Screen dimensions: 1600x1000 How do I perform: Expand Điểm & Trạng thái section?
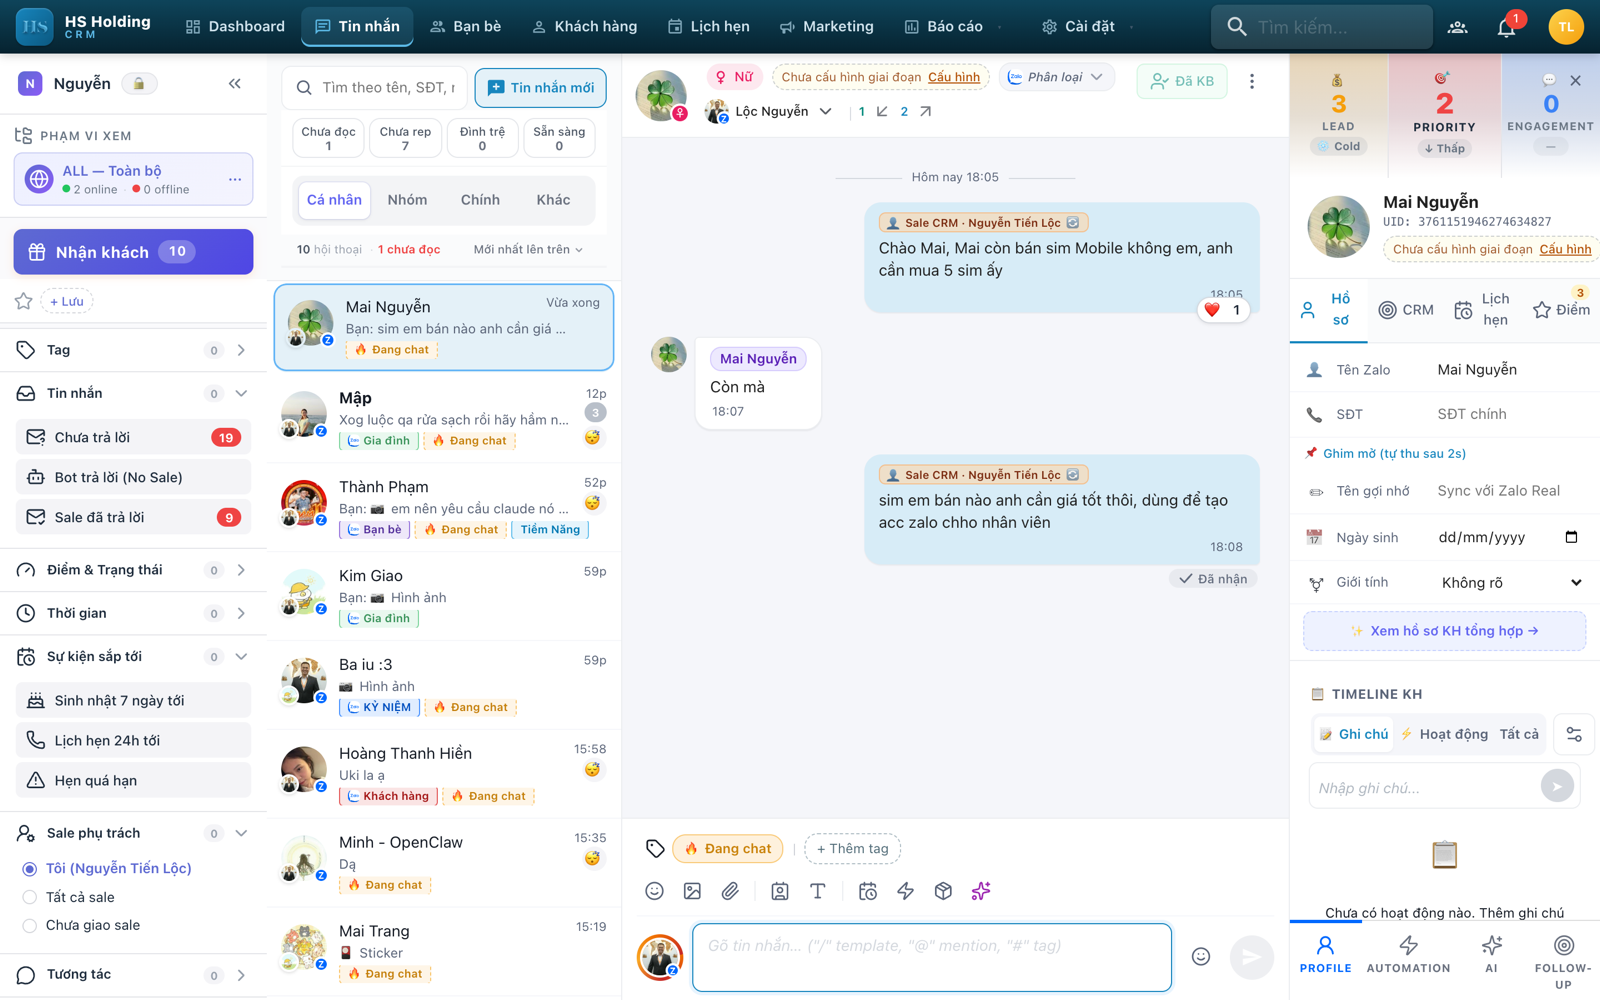coord(133,570)
